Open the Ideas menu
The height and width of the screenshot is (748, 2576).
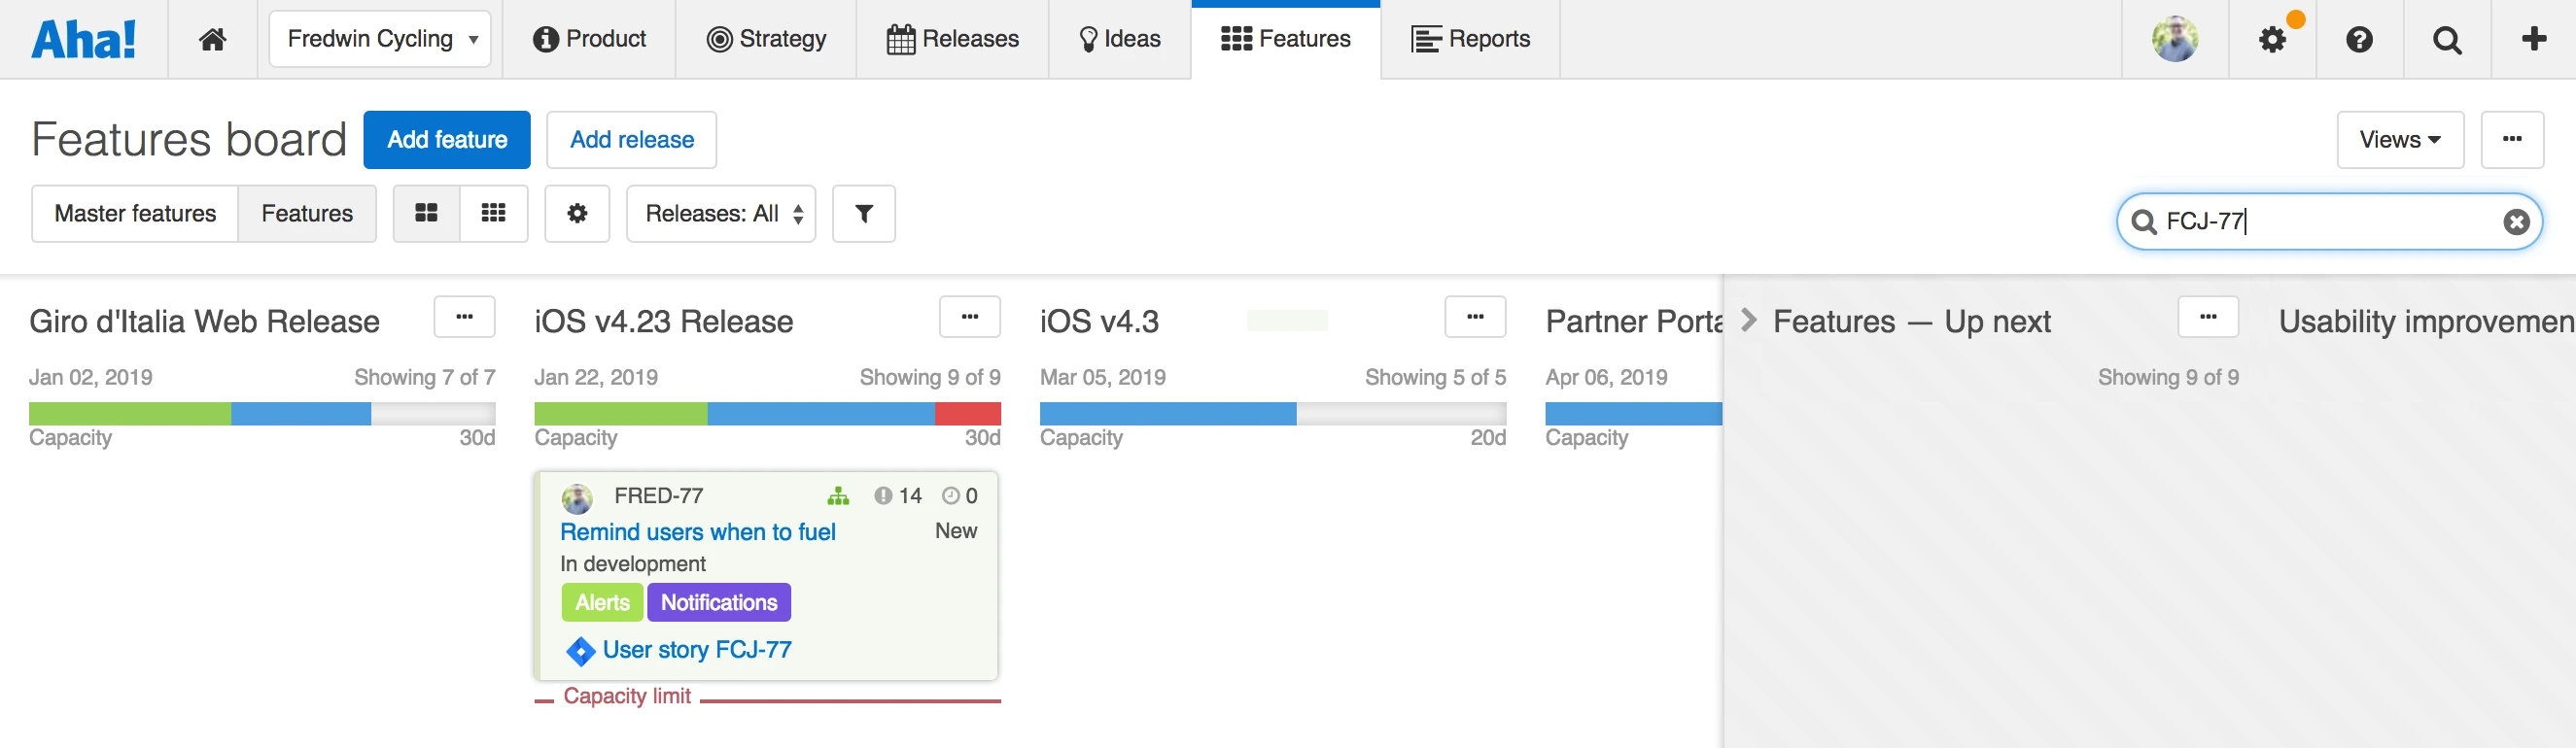click(1119, 39)
